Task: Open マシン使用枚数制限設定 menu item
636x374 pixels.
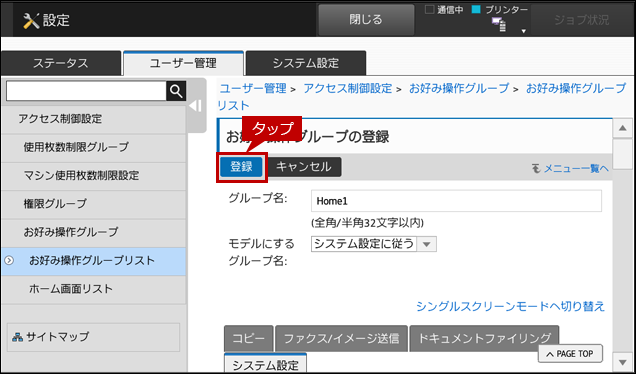Action: point(94,176)
